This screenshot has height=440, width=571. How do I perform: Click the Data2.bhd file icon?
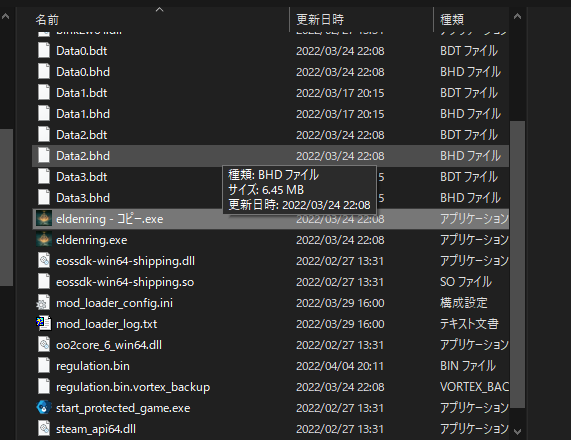pos(44,156)
